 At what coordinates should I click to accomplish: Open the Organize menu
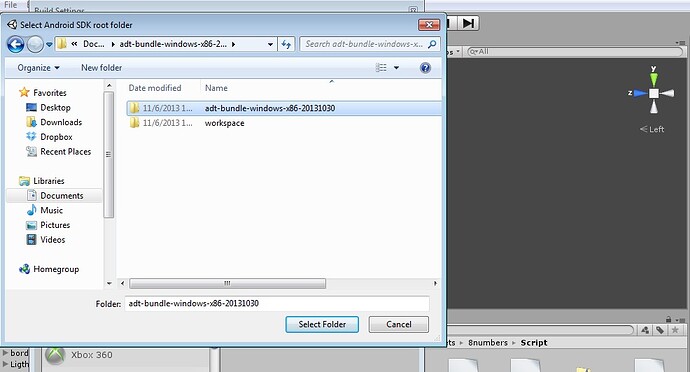pos(38,68)
